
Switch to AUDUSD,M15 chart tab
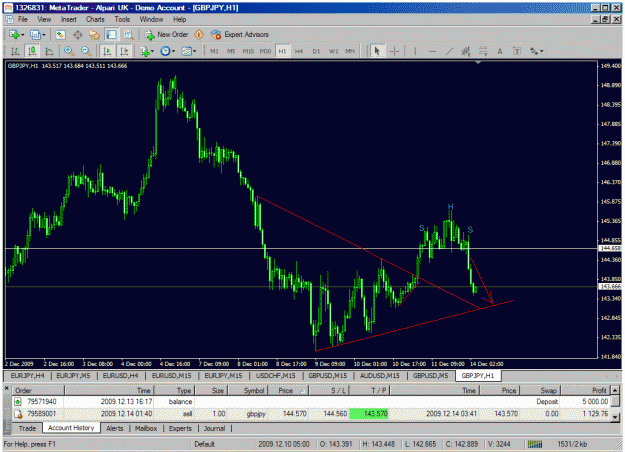pyautogui.click(x=379, y=375)
